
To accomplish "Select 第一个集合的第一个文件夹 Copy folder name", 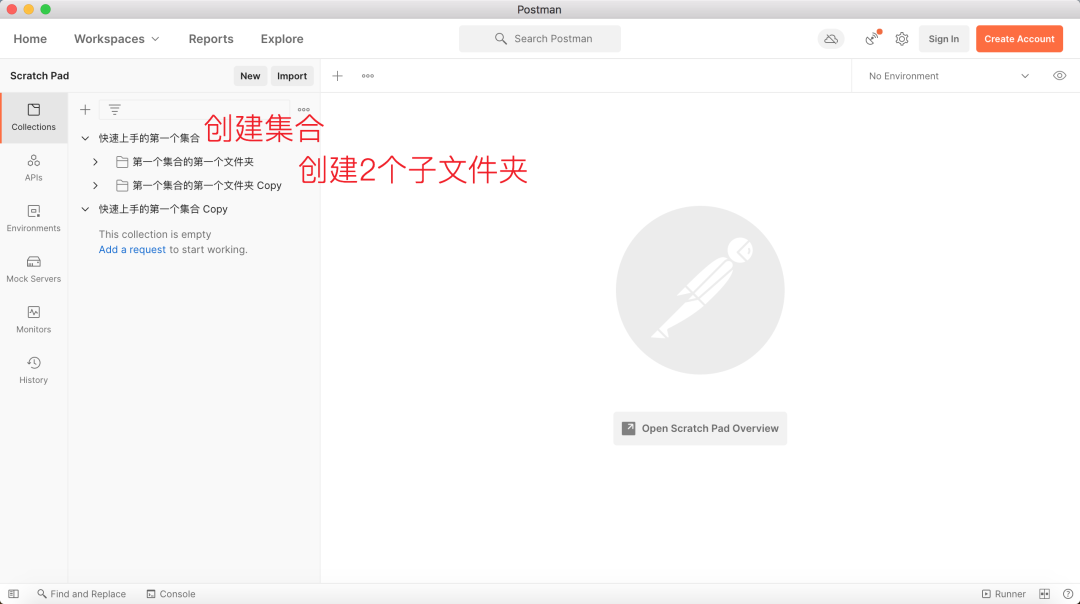I will 207,185.
